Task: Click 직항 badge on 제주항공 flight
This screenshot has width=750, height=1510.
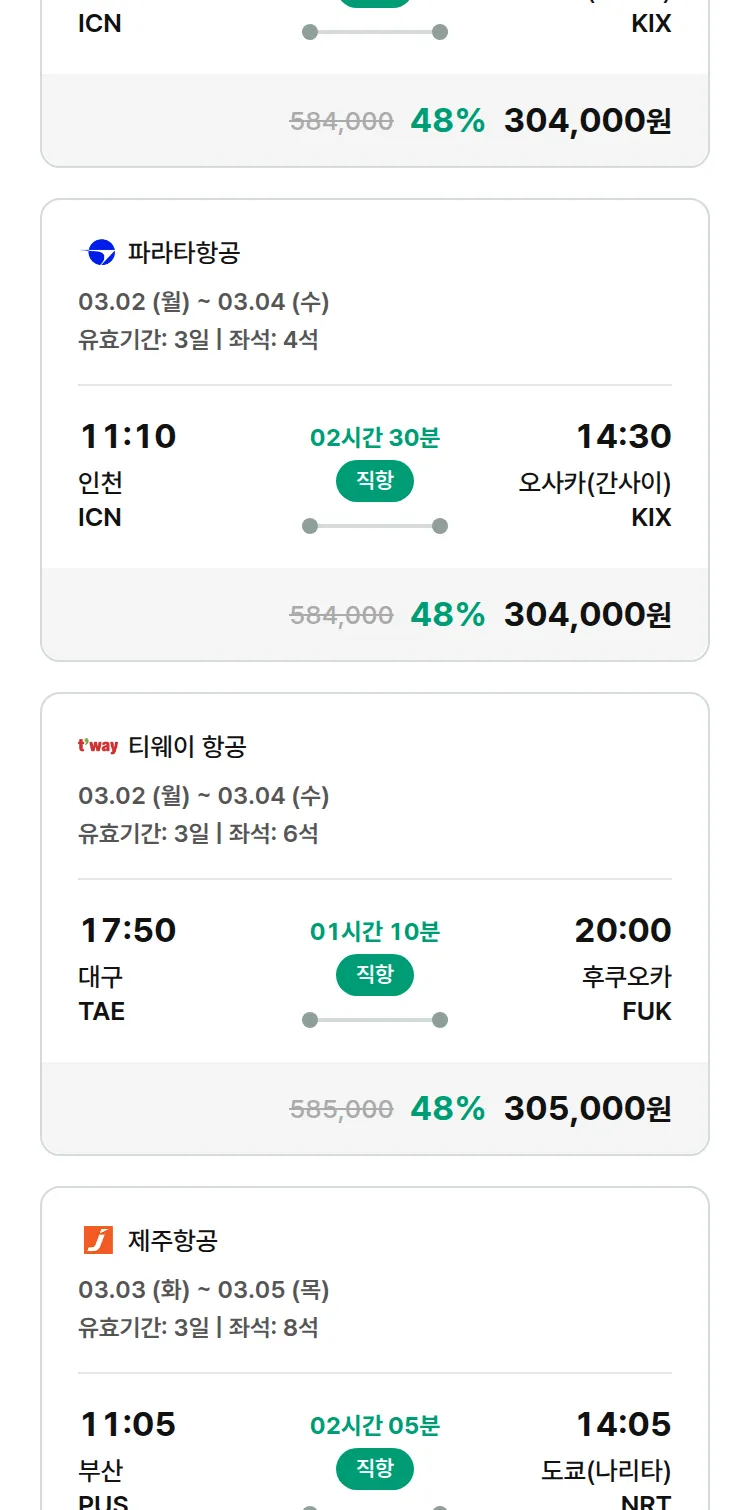Action: tap(374, 1469)
